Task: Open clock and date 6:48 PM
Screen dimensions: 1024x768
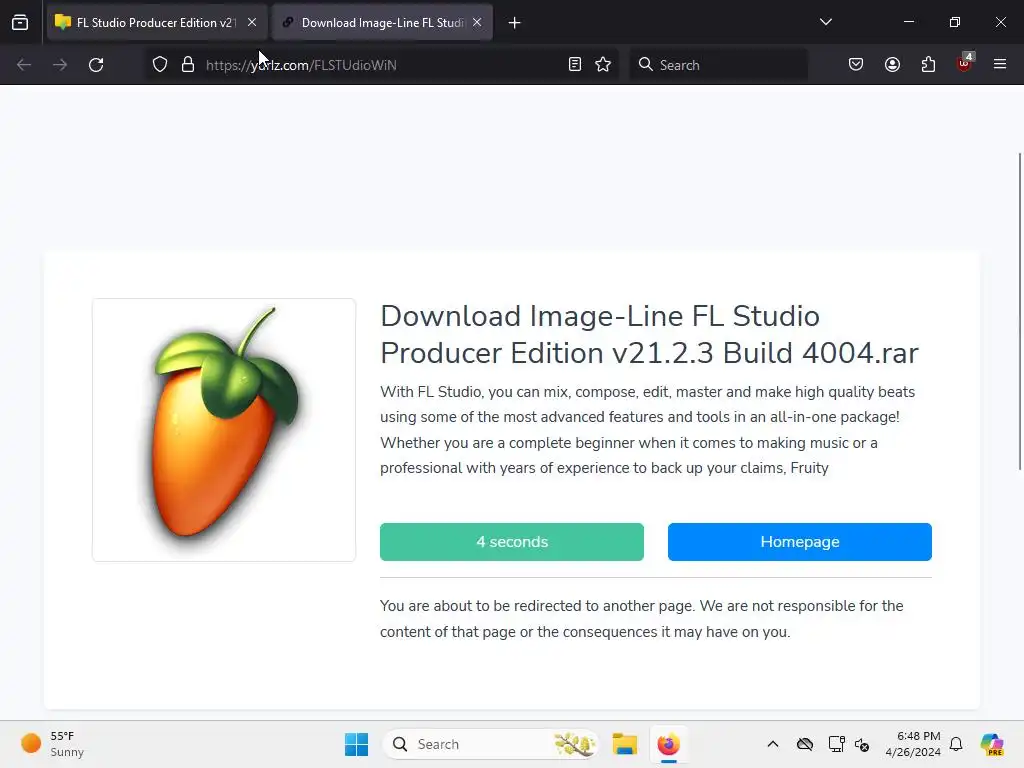Action: pyautogui.click(x=912, y=744)
